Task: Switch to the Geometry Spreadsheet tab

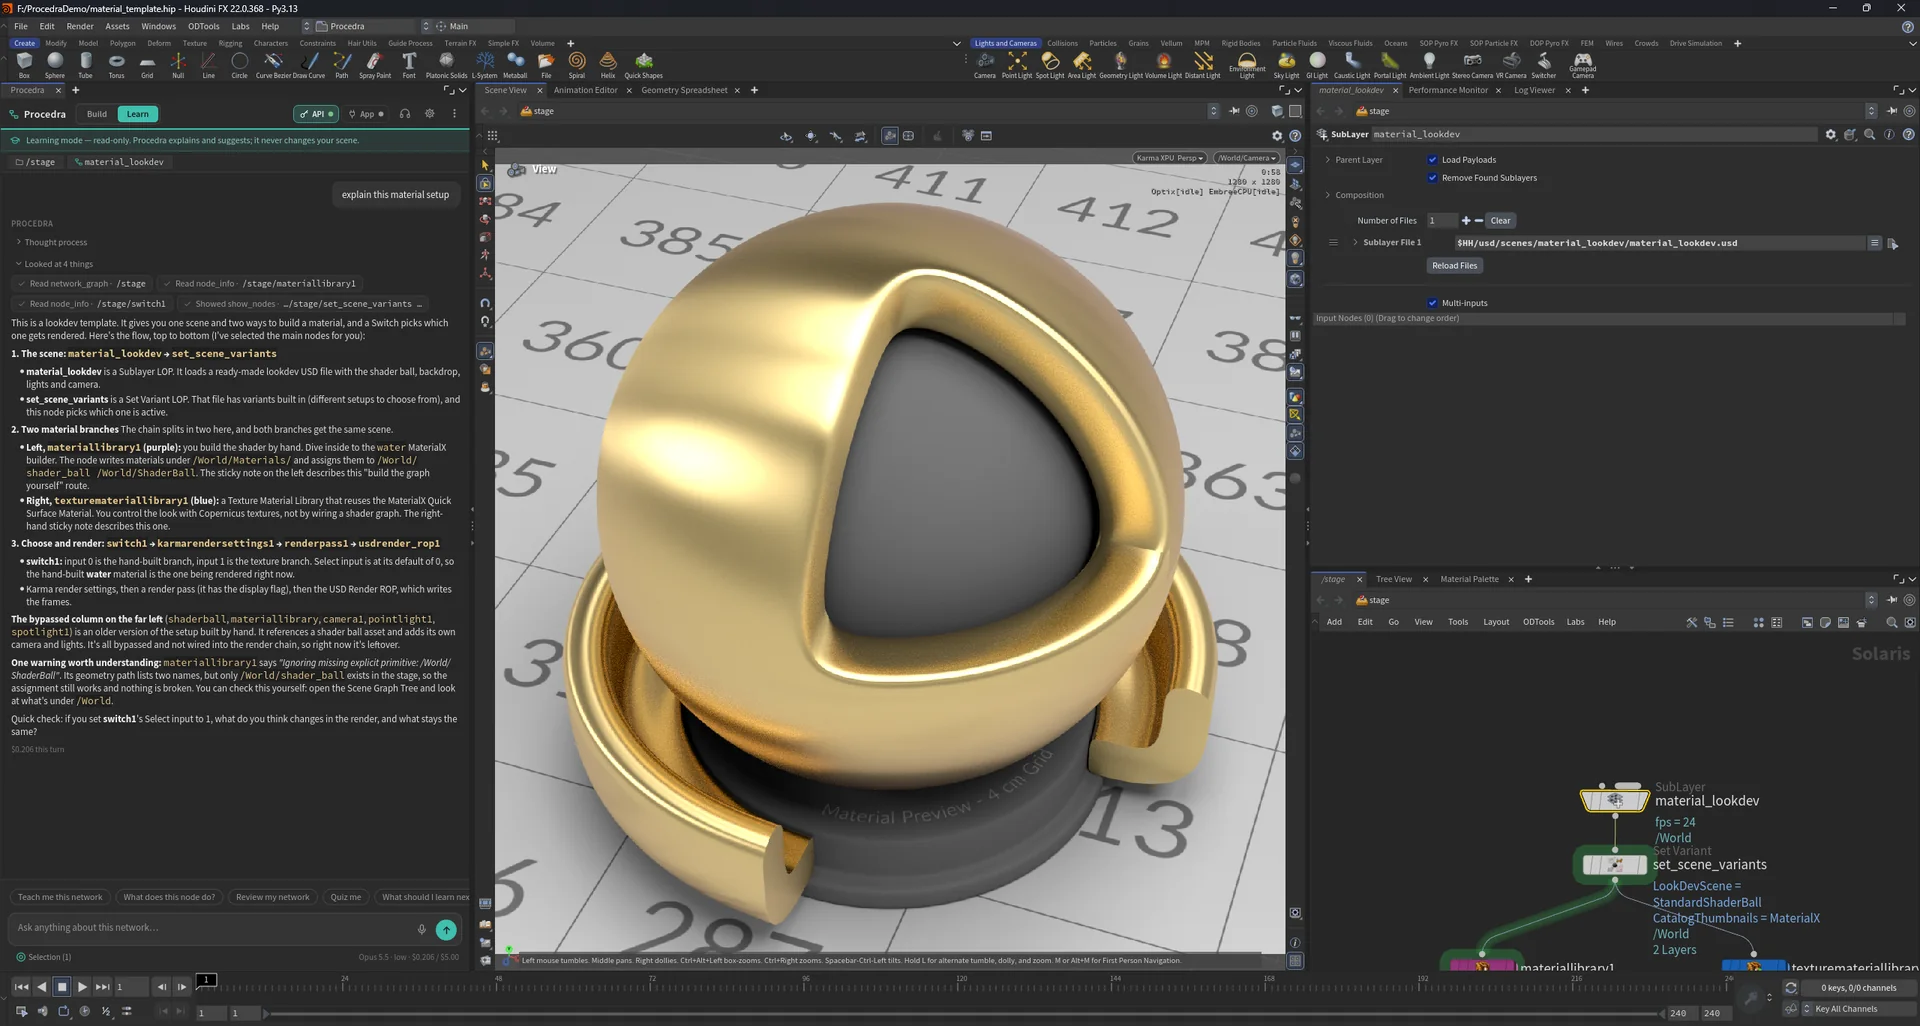Action: (684, 90)
